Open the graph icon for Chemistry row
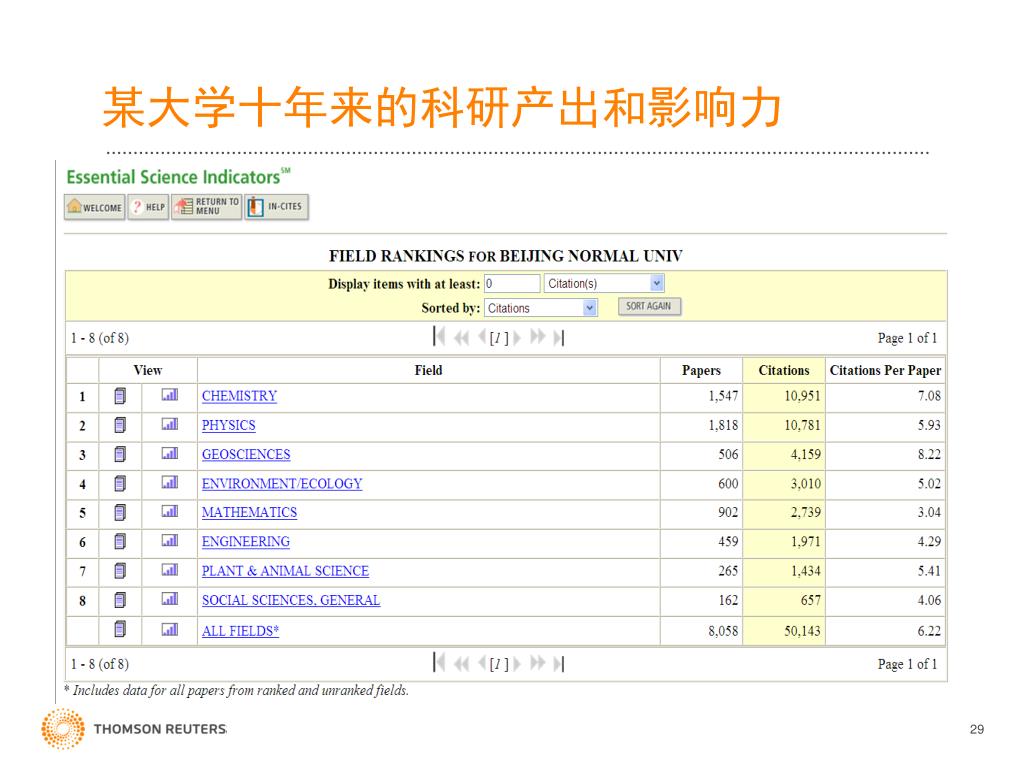The image size is (1024, 768). (170, 394)
